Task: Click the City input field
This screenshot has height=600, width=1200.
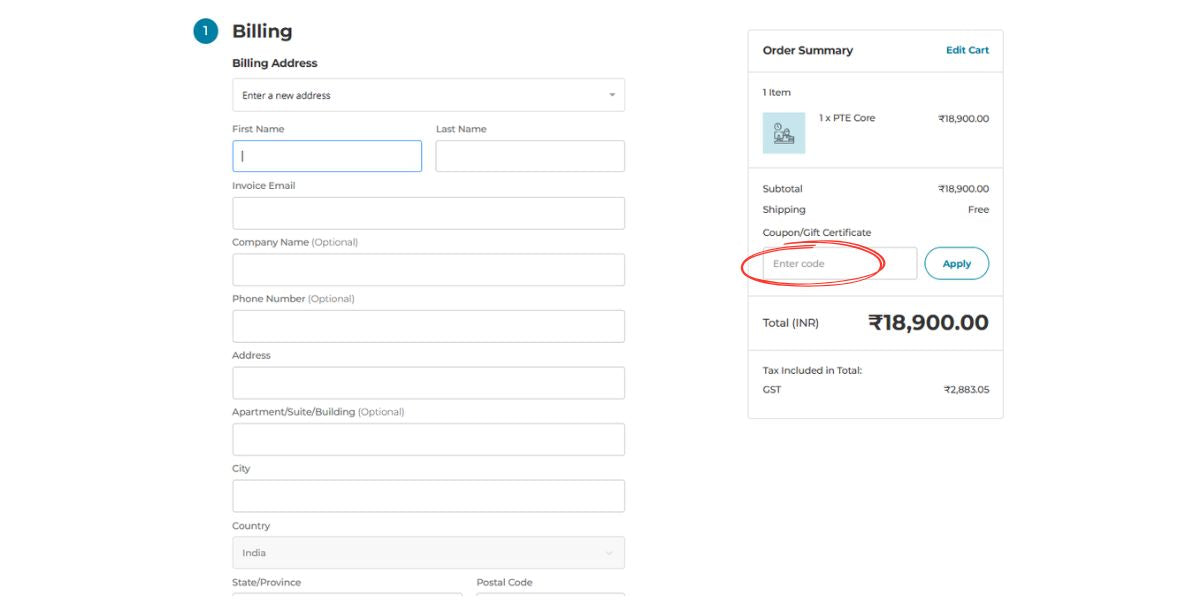Action: click(x=428, y=496)
